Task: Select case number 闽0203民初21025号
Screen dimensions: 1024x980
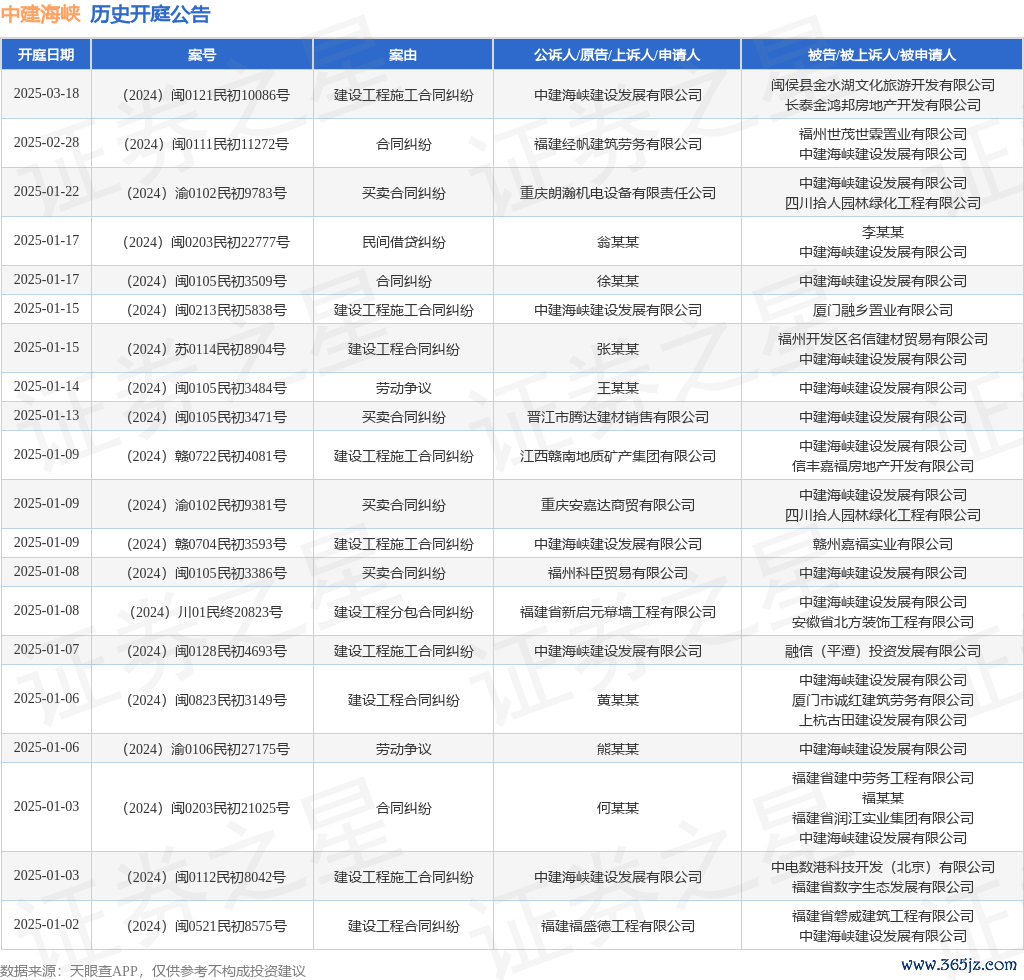Action: tap(206, 808)
